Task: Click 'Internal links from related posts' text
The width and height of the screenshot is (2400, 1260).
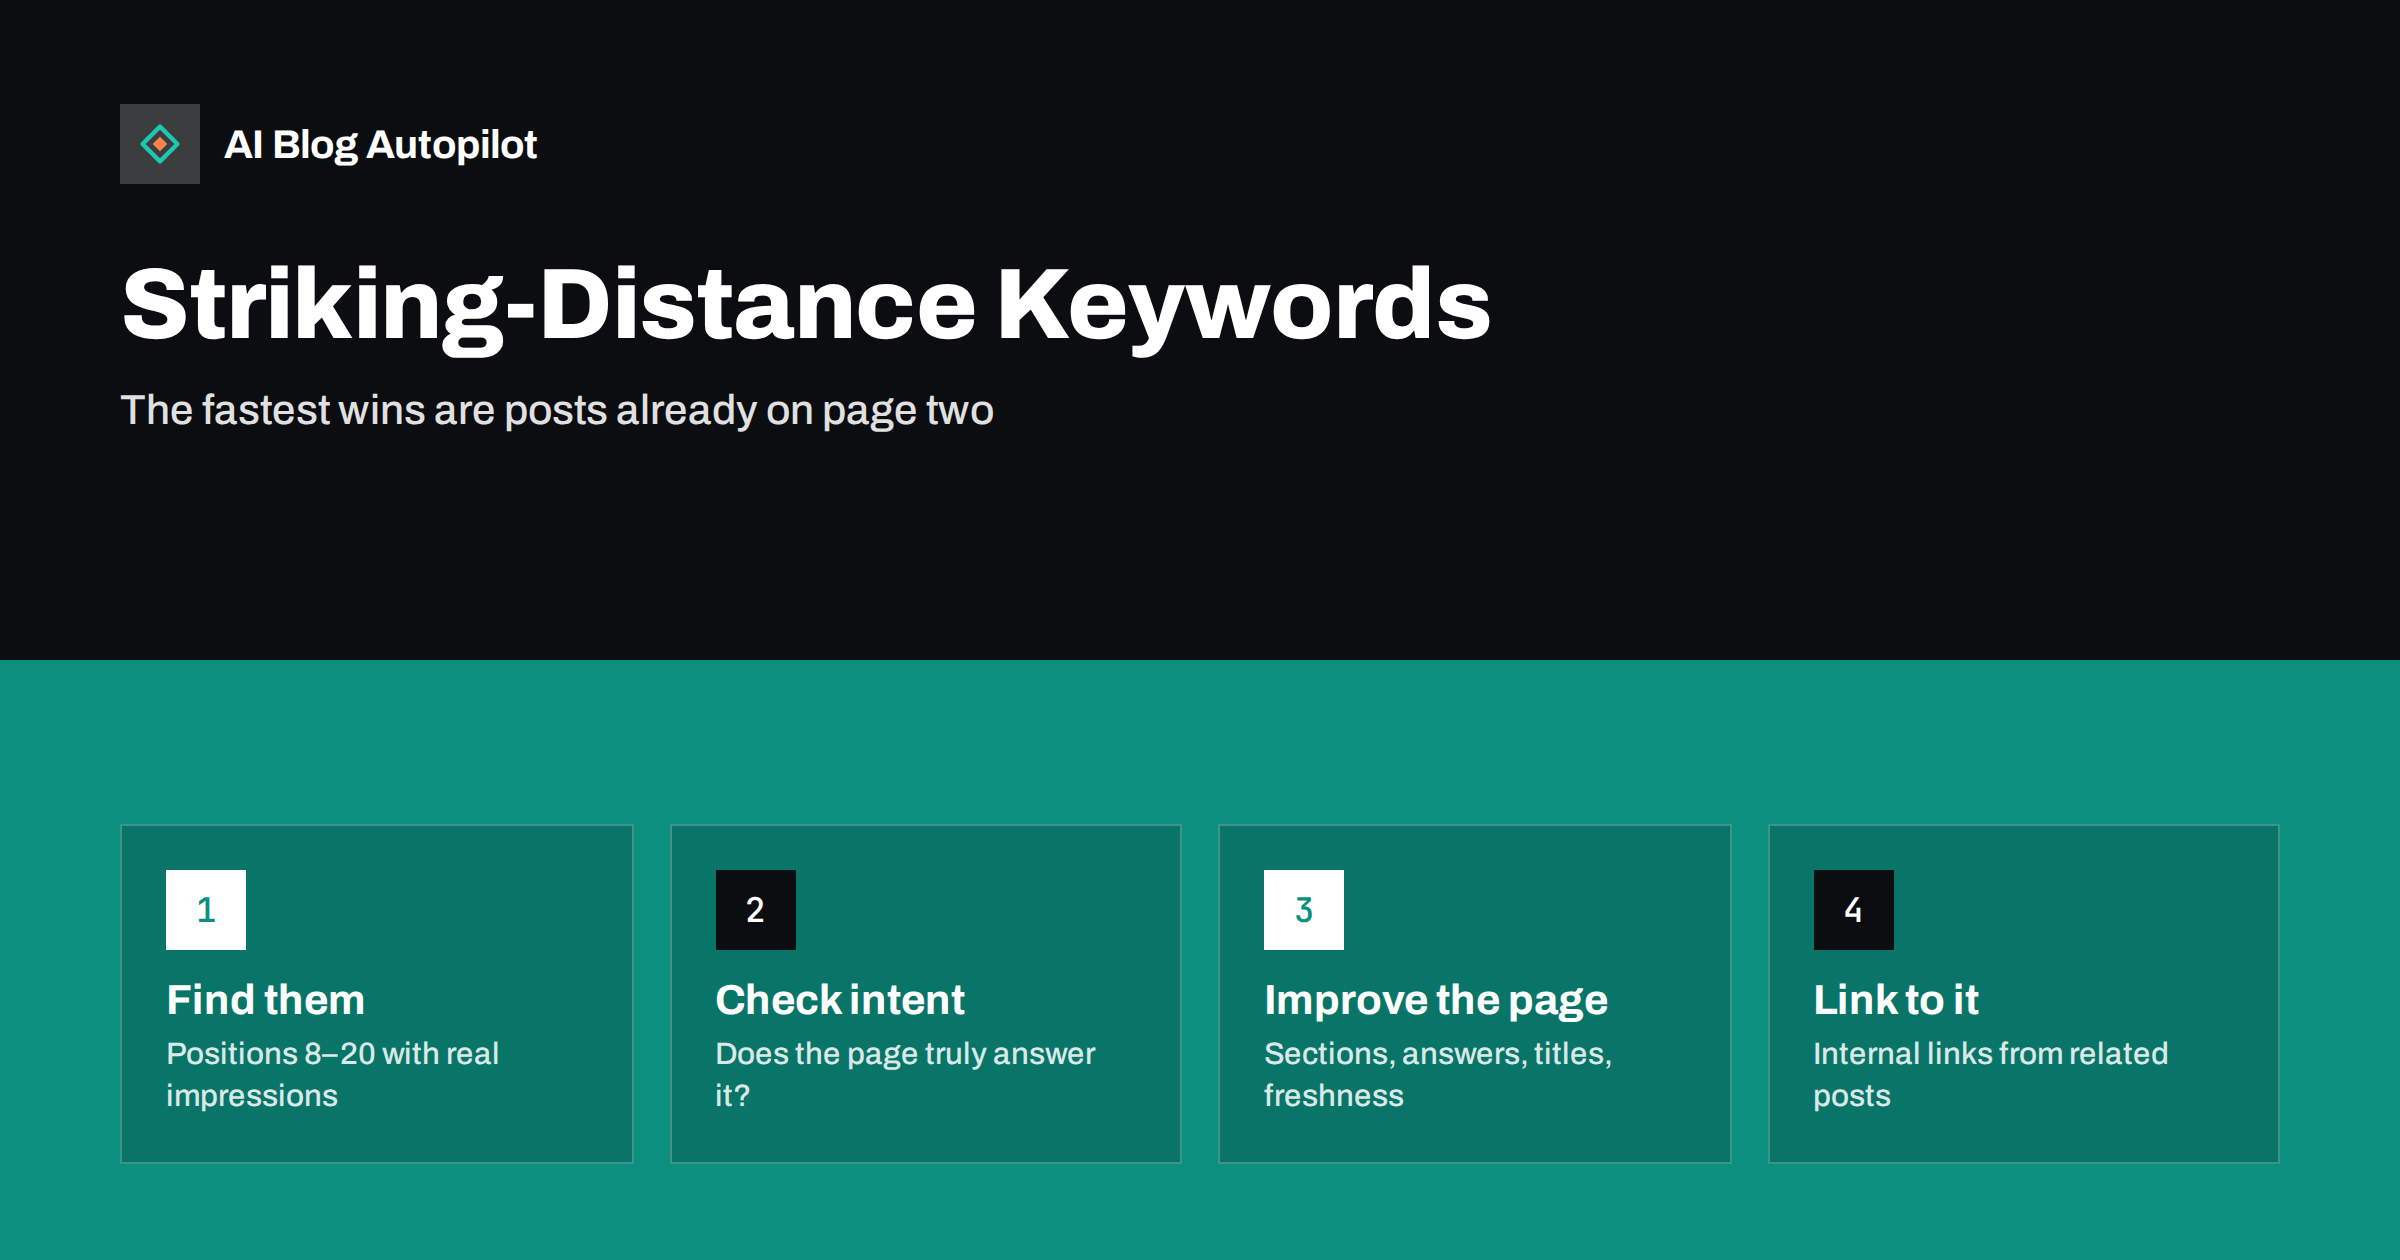Action: pos(1990,1075)
